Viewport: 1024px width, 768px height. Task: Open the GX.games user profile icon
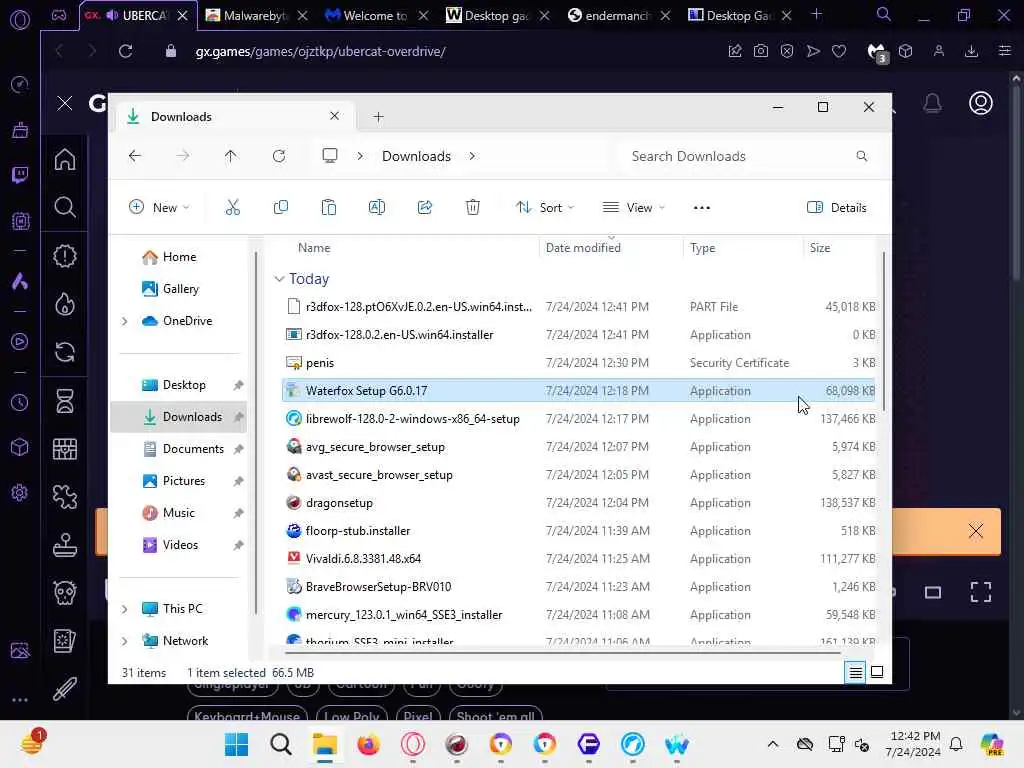(981, 103)
